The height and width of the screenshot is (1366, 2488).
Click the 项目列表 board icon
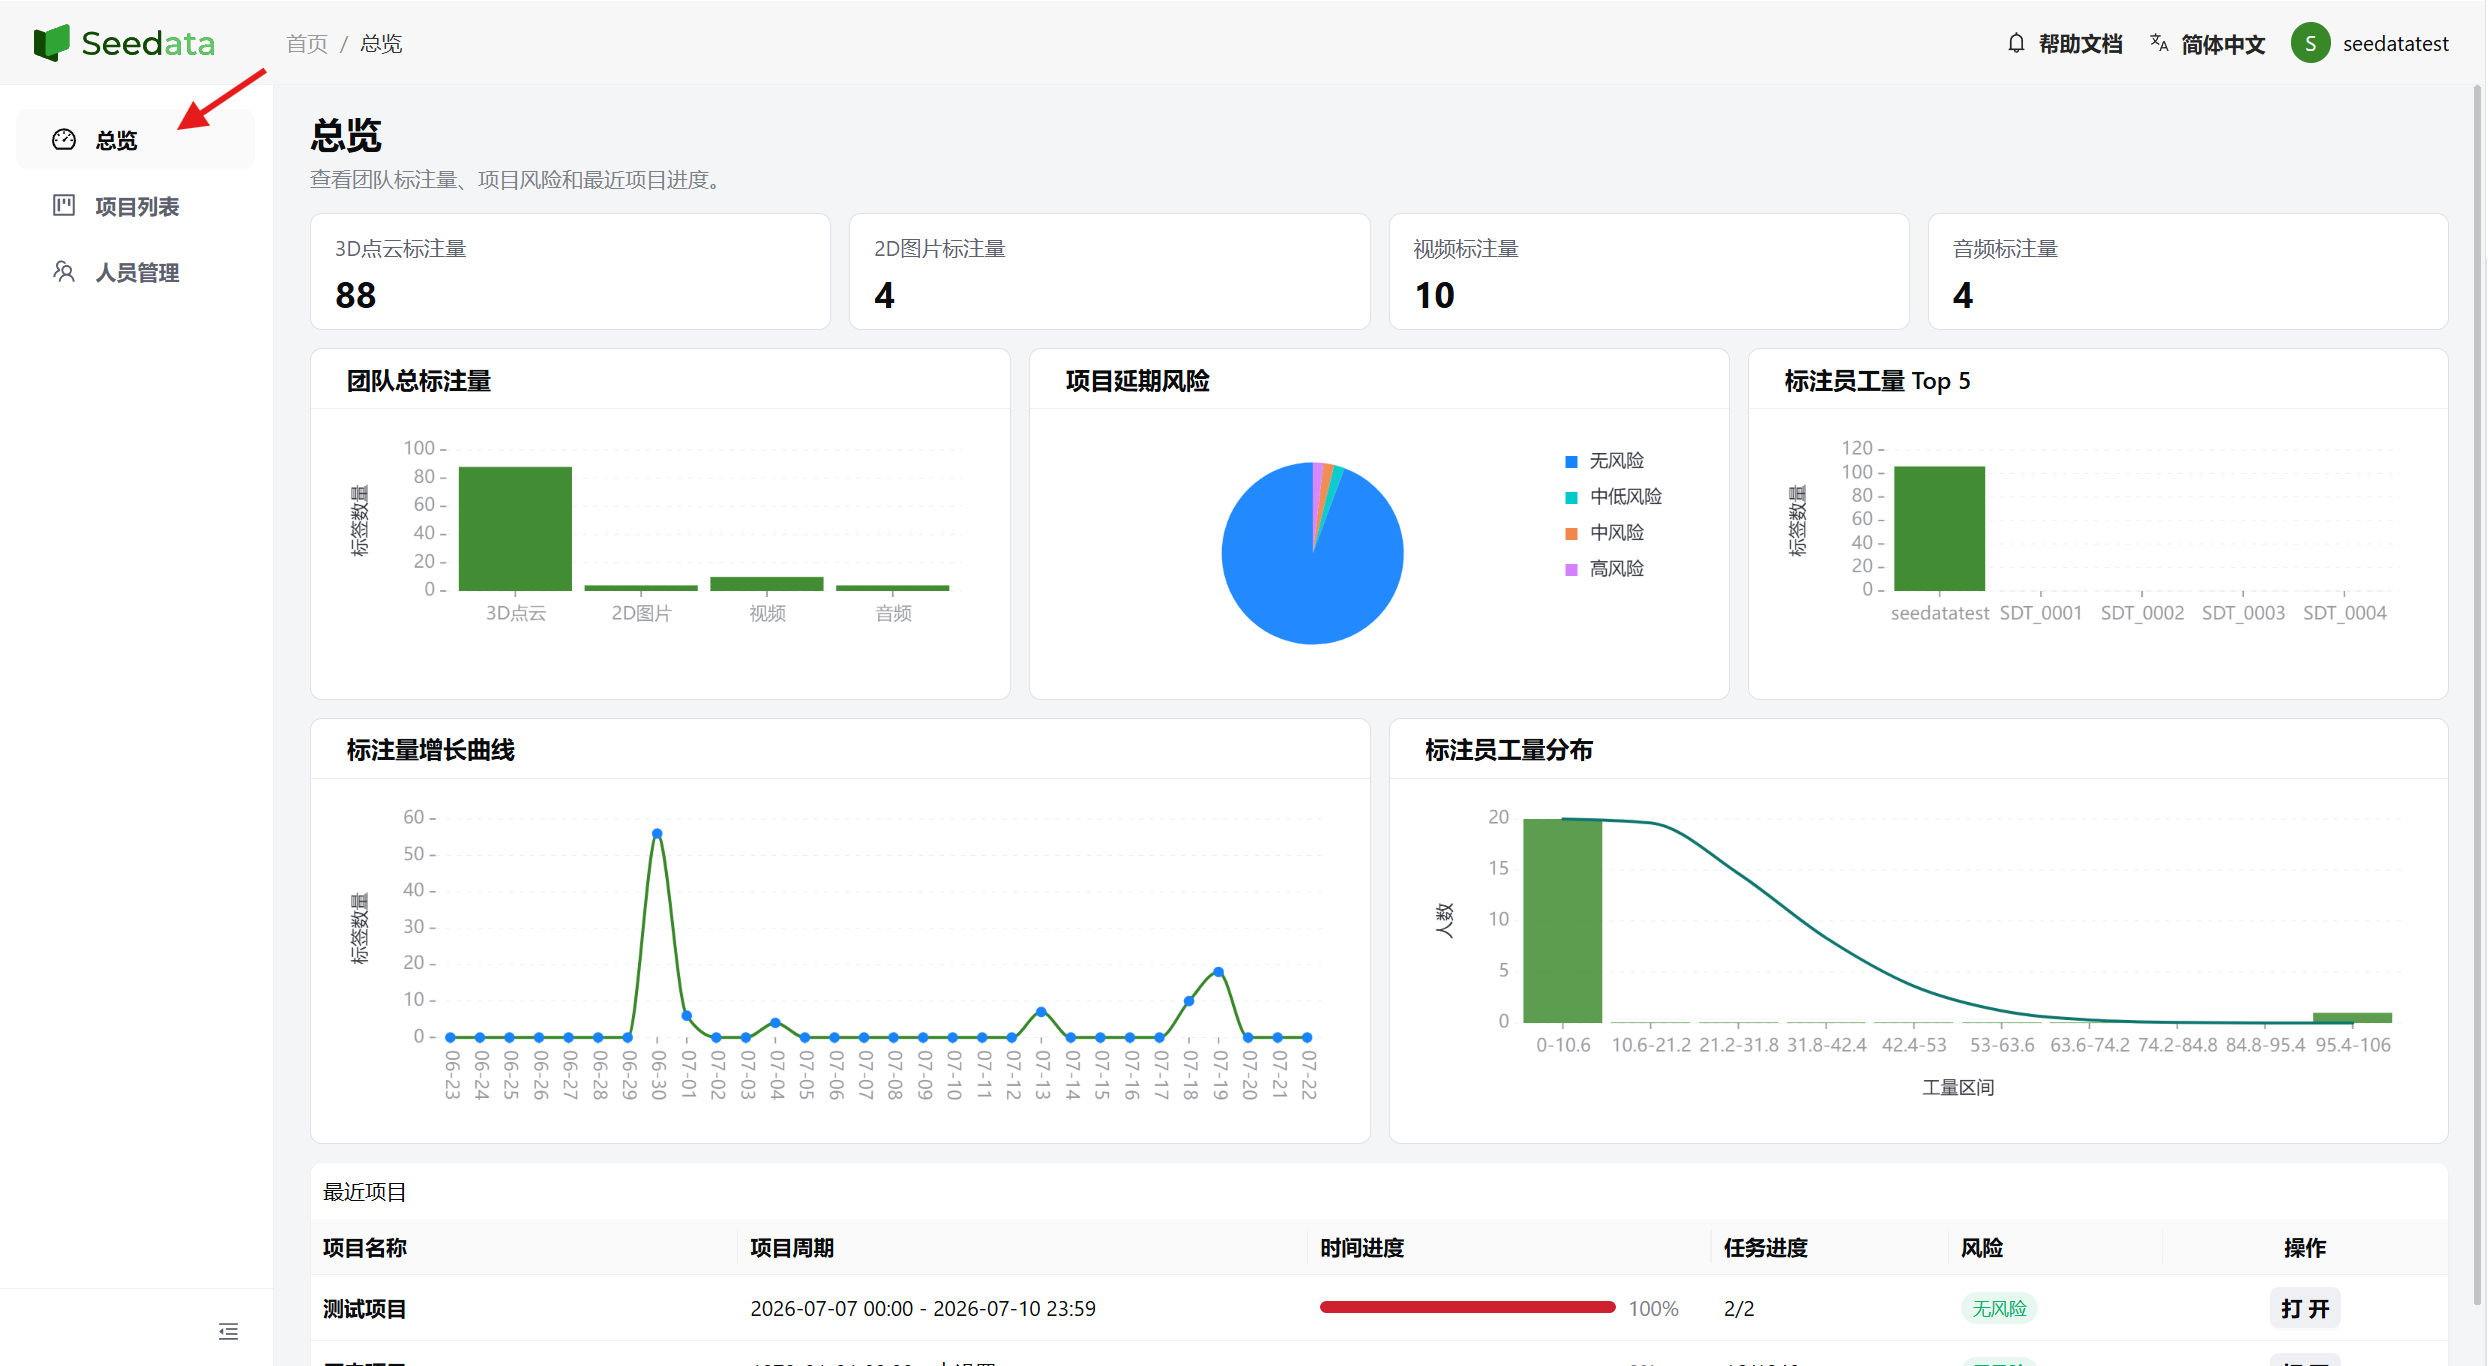[x=64, y=206]
